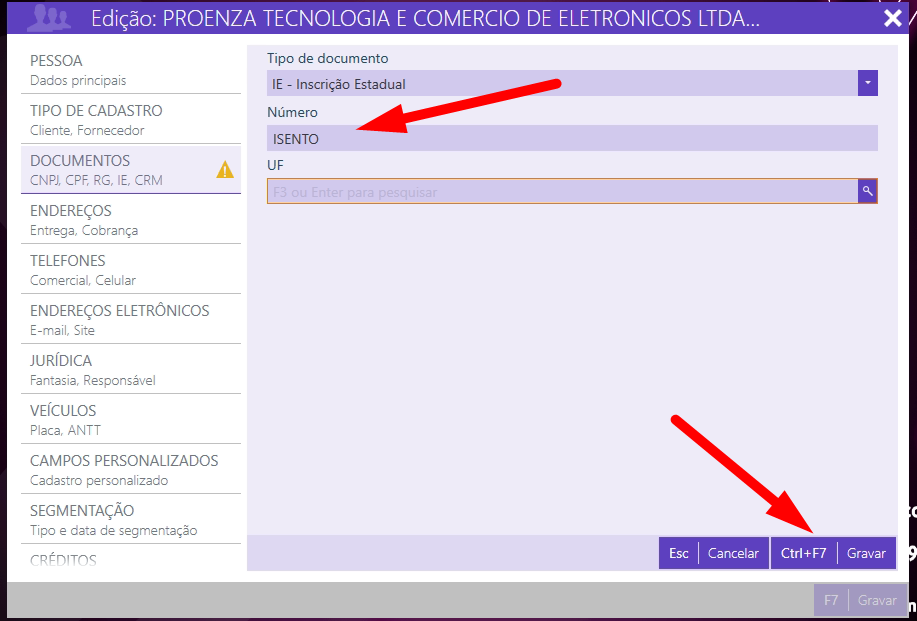Click the UF search magnifier icon
The image size is (917, 621).
click(x=867, y=191)
